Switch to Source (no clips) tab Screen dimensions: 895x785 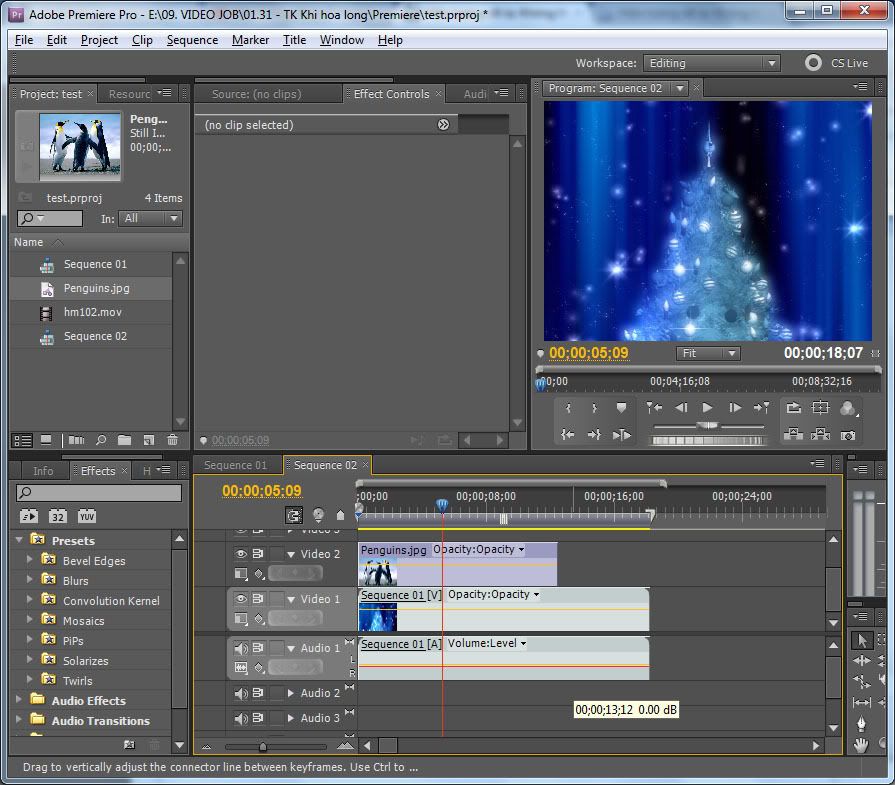[x=256, y=94]
